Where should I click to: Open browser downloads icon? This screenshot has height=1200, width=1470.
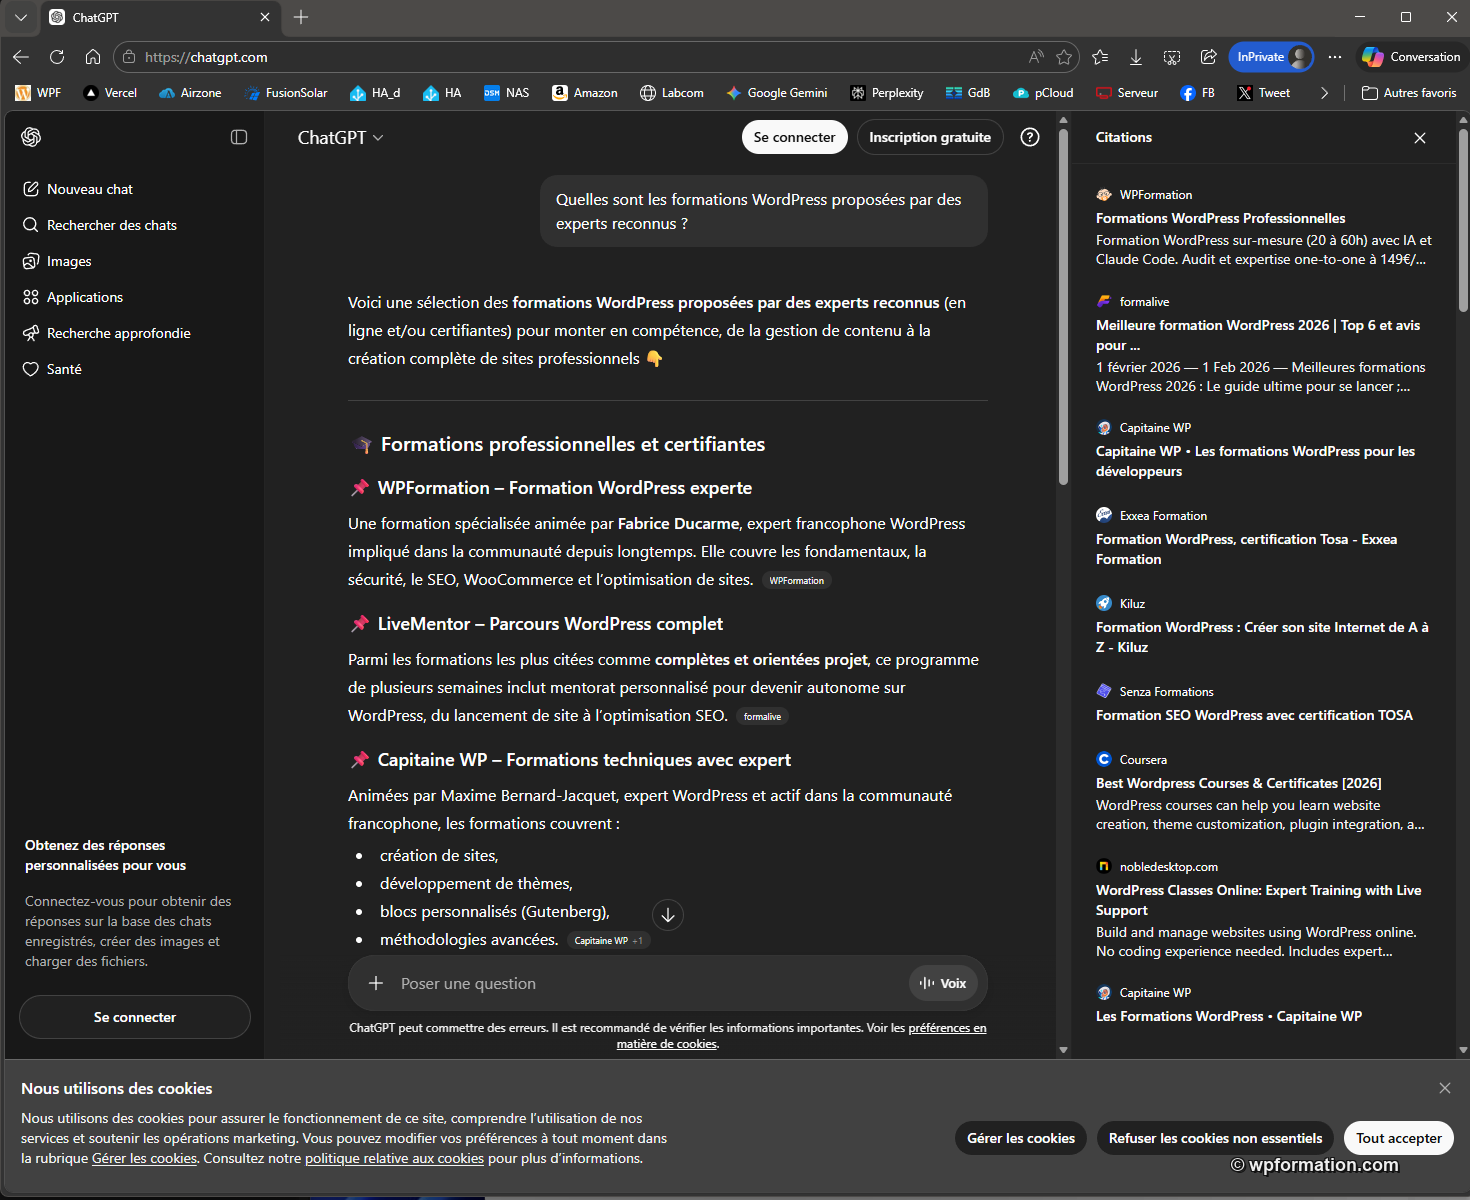point(1136,57)
